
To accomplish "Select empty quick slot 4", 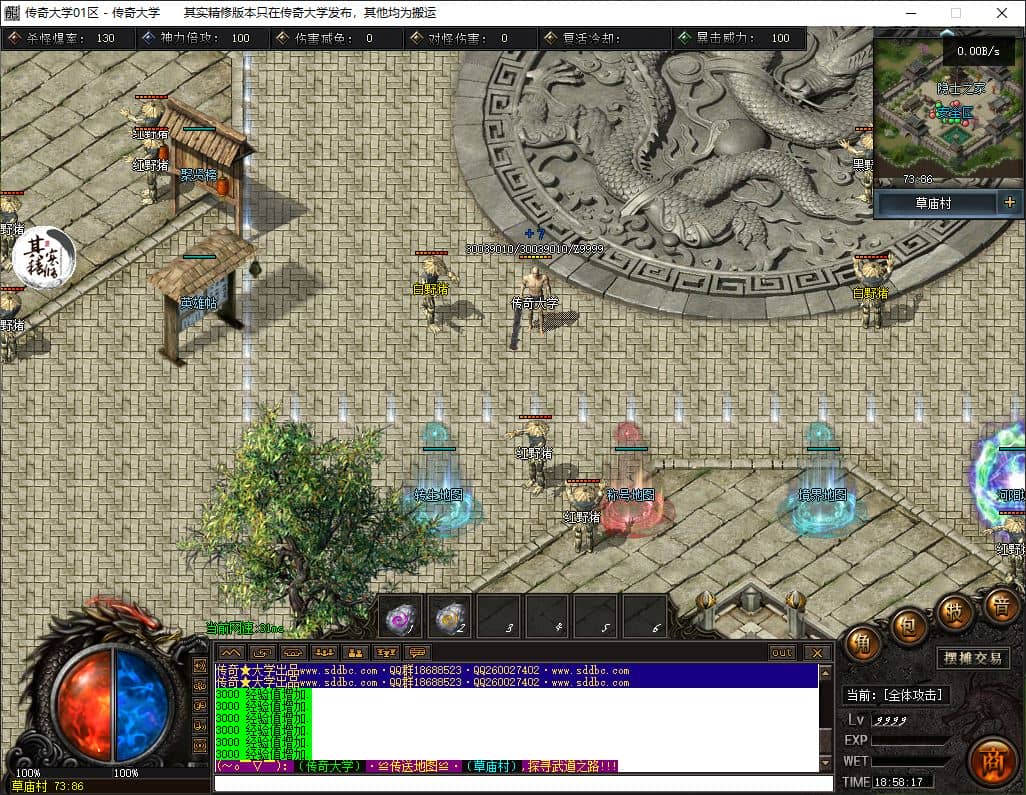I will tap(547, 617).
